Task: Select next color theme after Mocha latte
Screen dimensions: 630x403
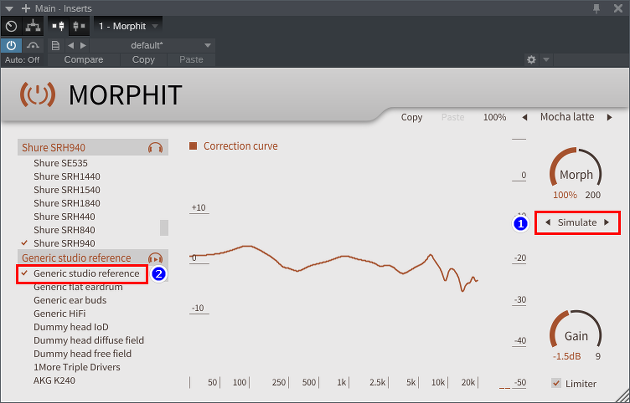Action: click(610, 117)
